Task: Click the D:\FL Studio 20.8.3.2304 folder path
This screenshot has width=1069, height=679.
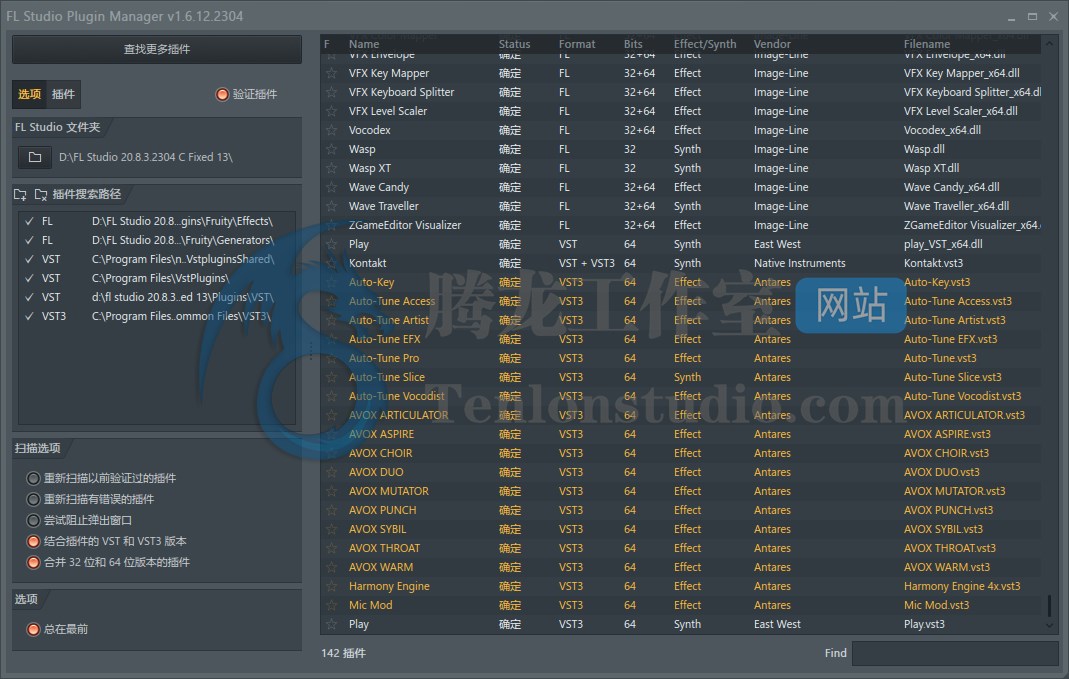Action: [x=146, y=157]
